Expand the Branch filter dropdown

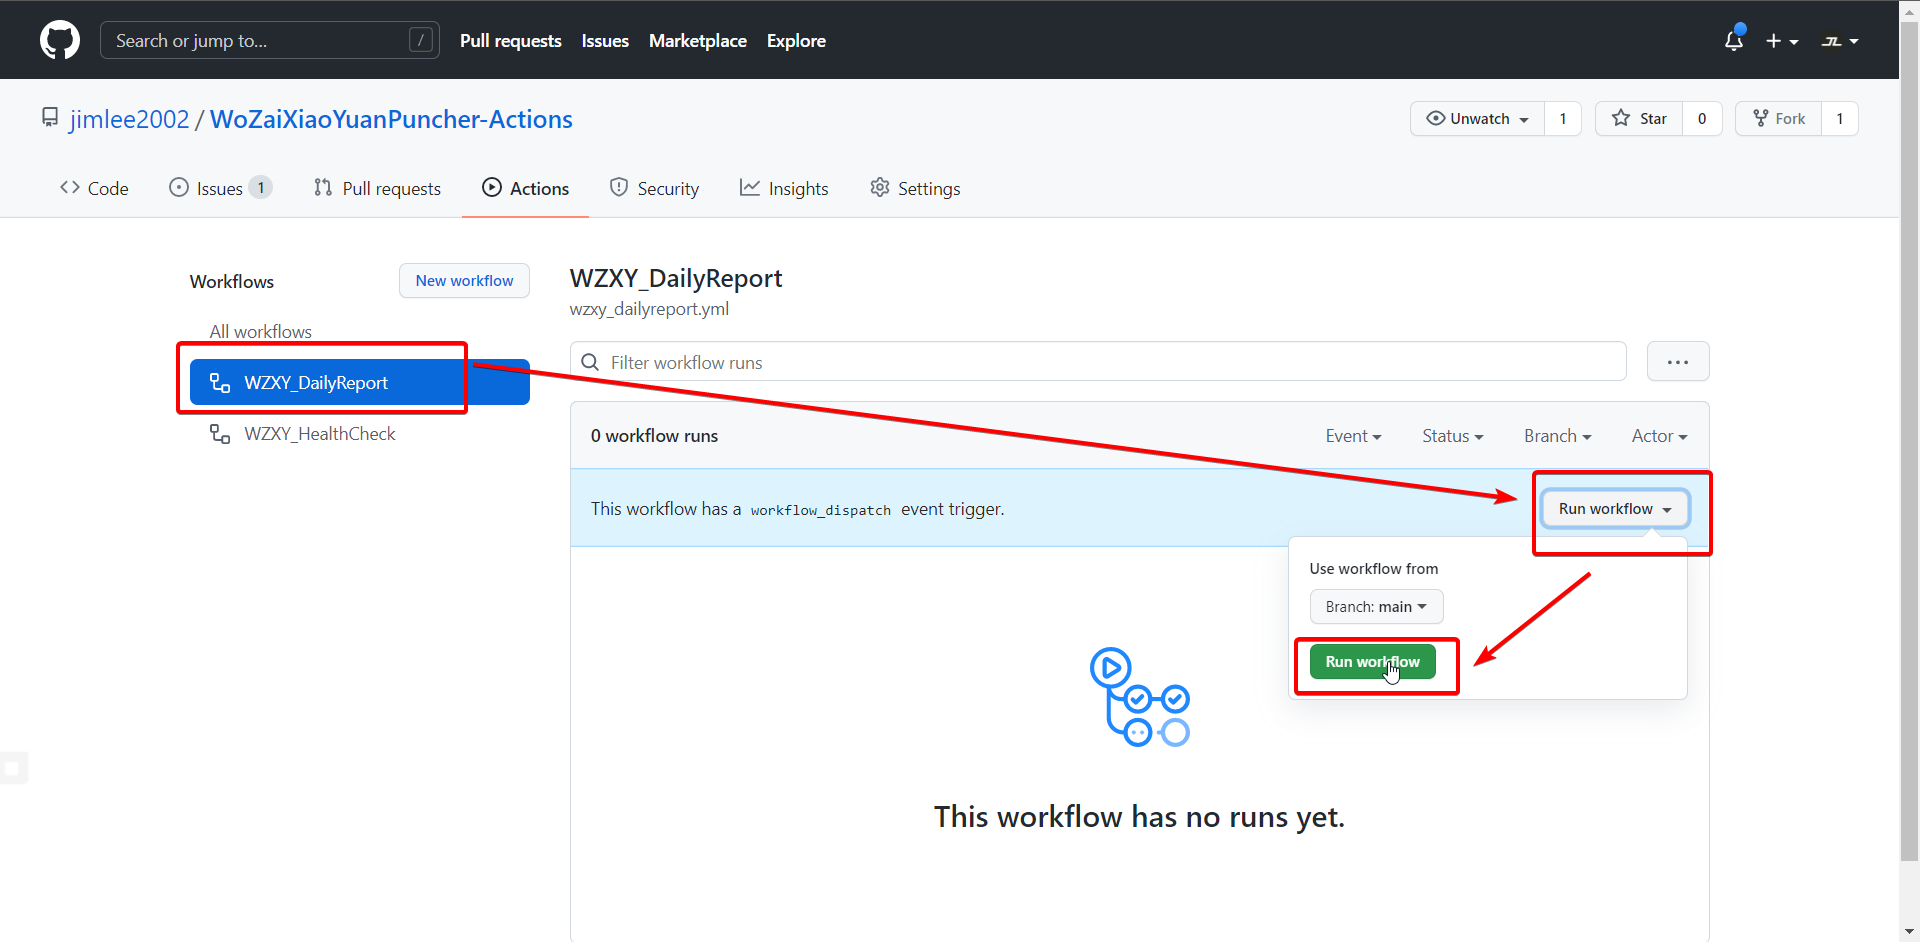(1557, 436)
